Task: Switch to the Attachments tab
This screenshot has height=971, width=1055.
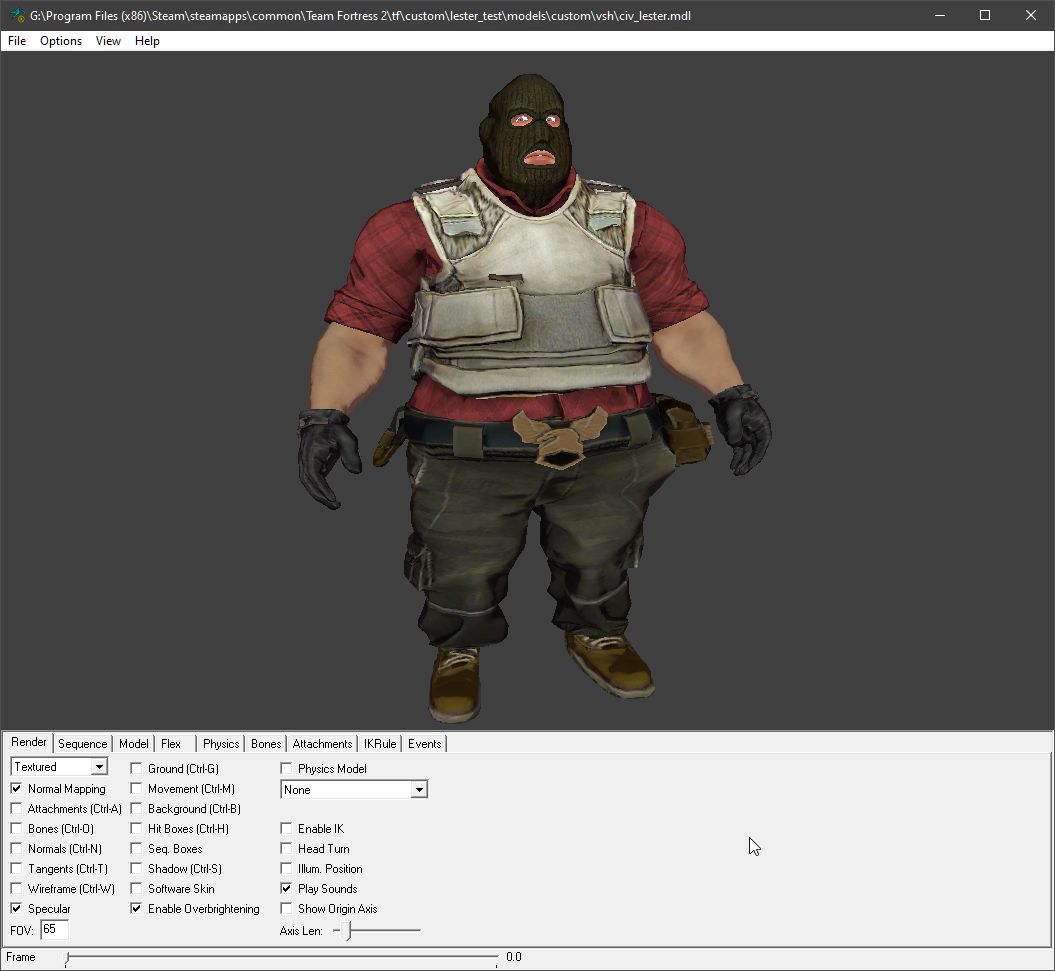Action: point(322,744)
